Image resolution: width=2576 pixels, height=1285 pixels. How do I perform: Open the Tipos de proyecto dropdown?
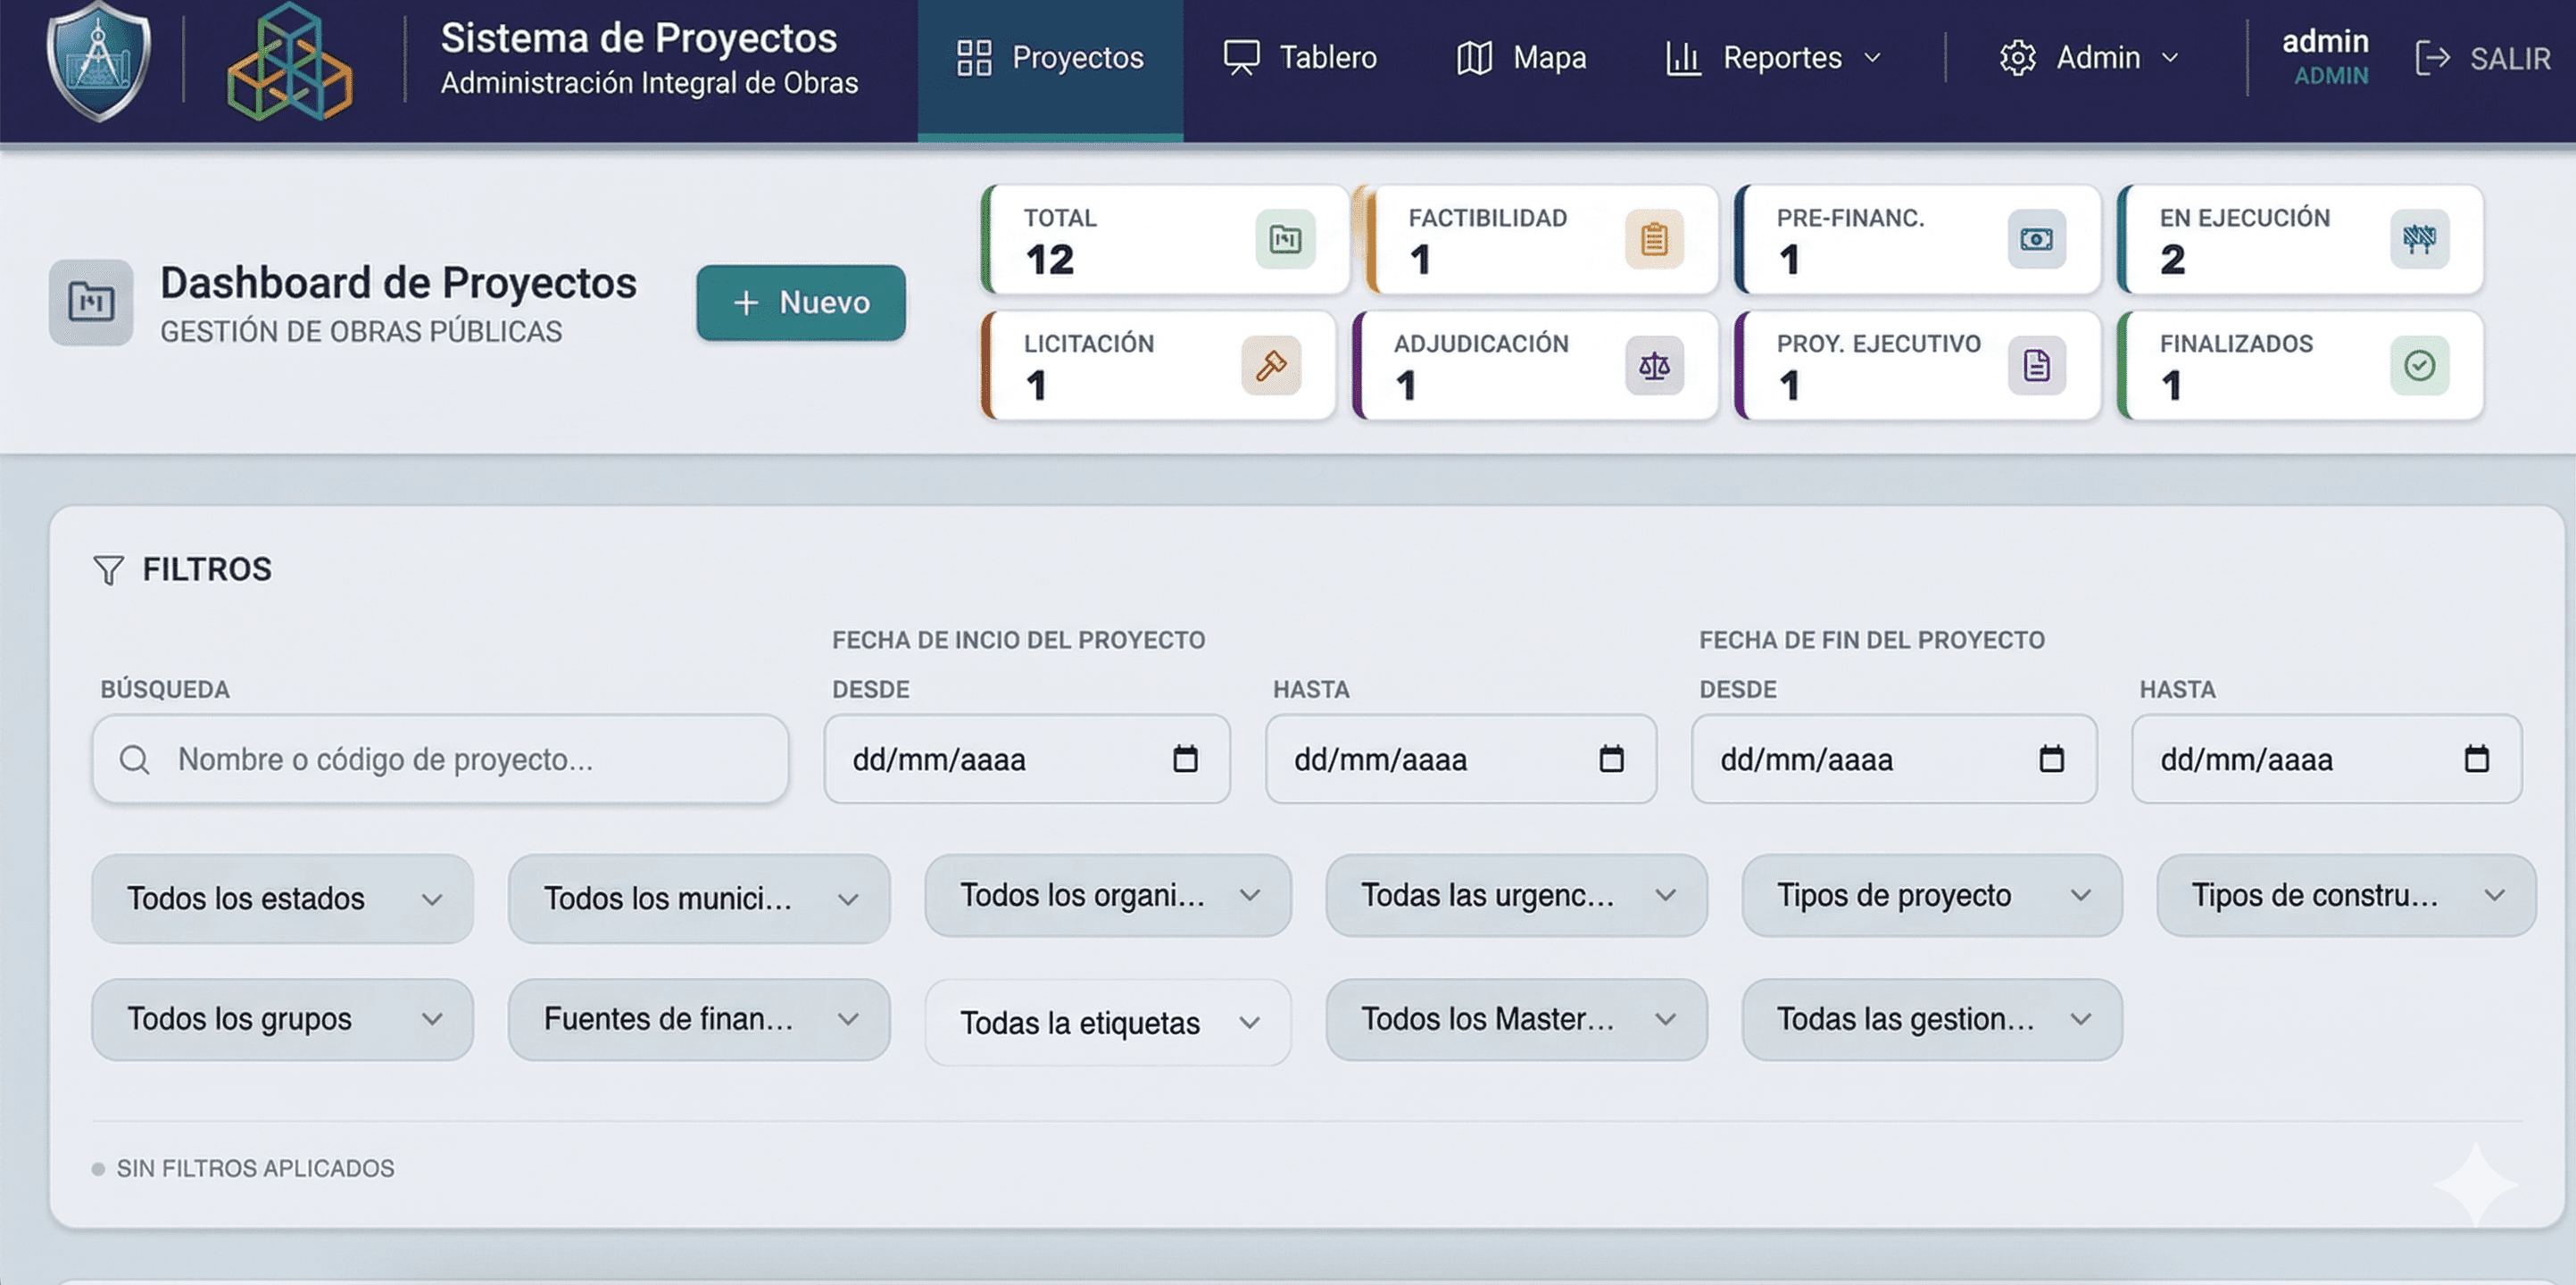point(1931,895)
